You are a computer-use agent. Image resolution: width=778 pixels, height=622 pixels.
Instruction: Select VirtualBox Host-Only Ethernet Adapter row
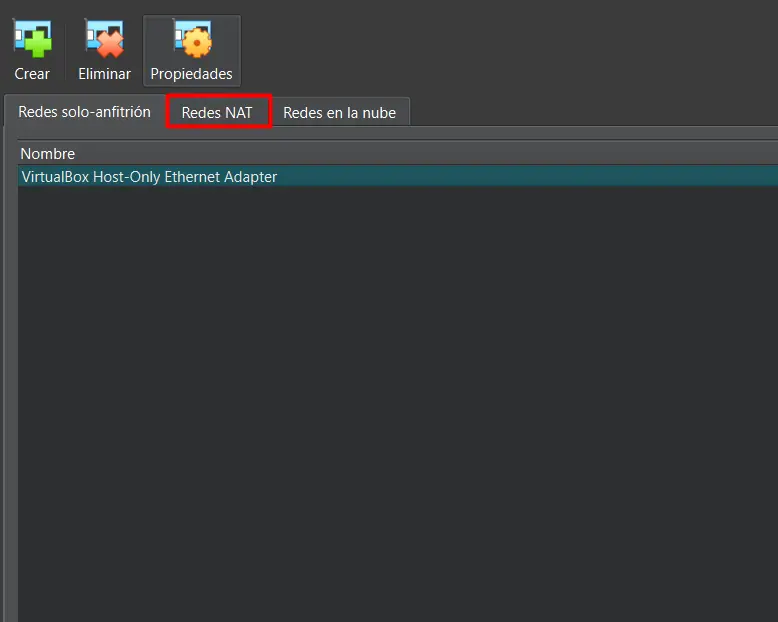(x=149, y=177)
